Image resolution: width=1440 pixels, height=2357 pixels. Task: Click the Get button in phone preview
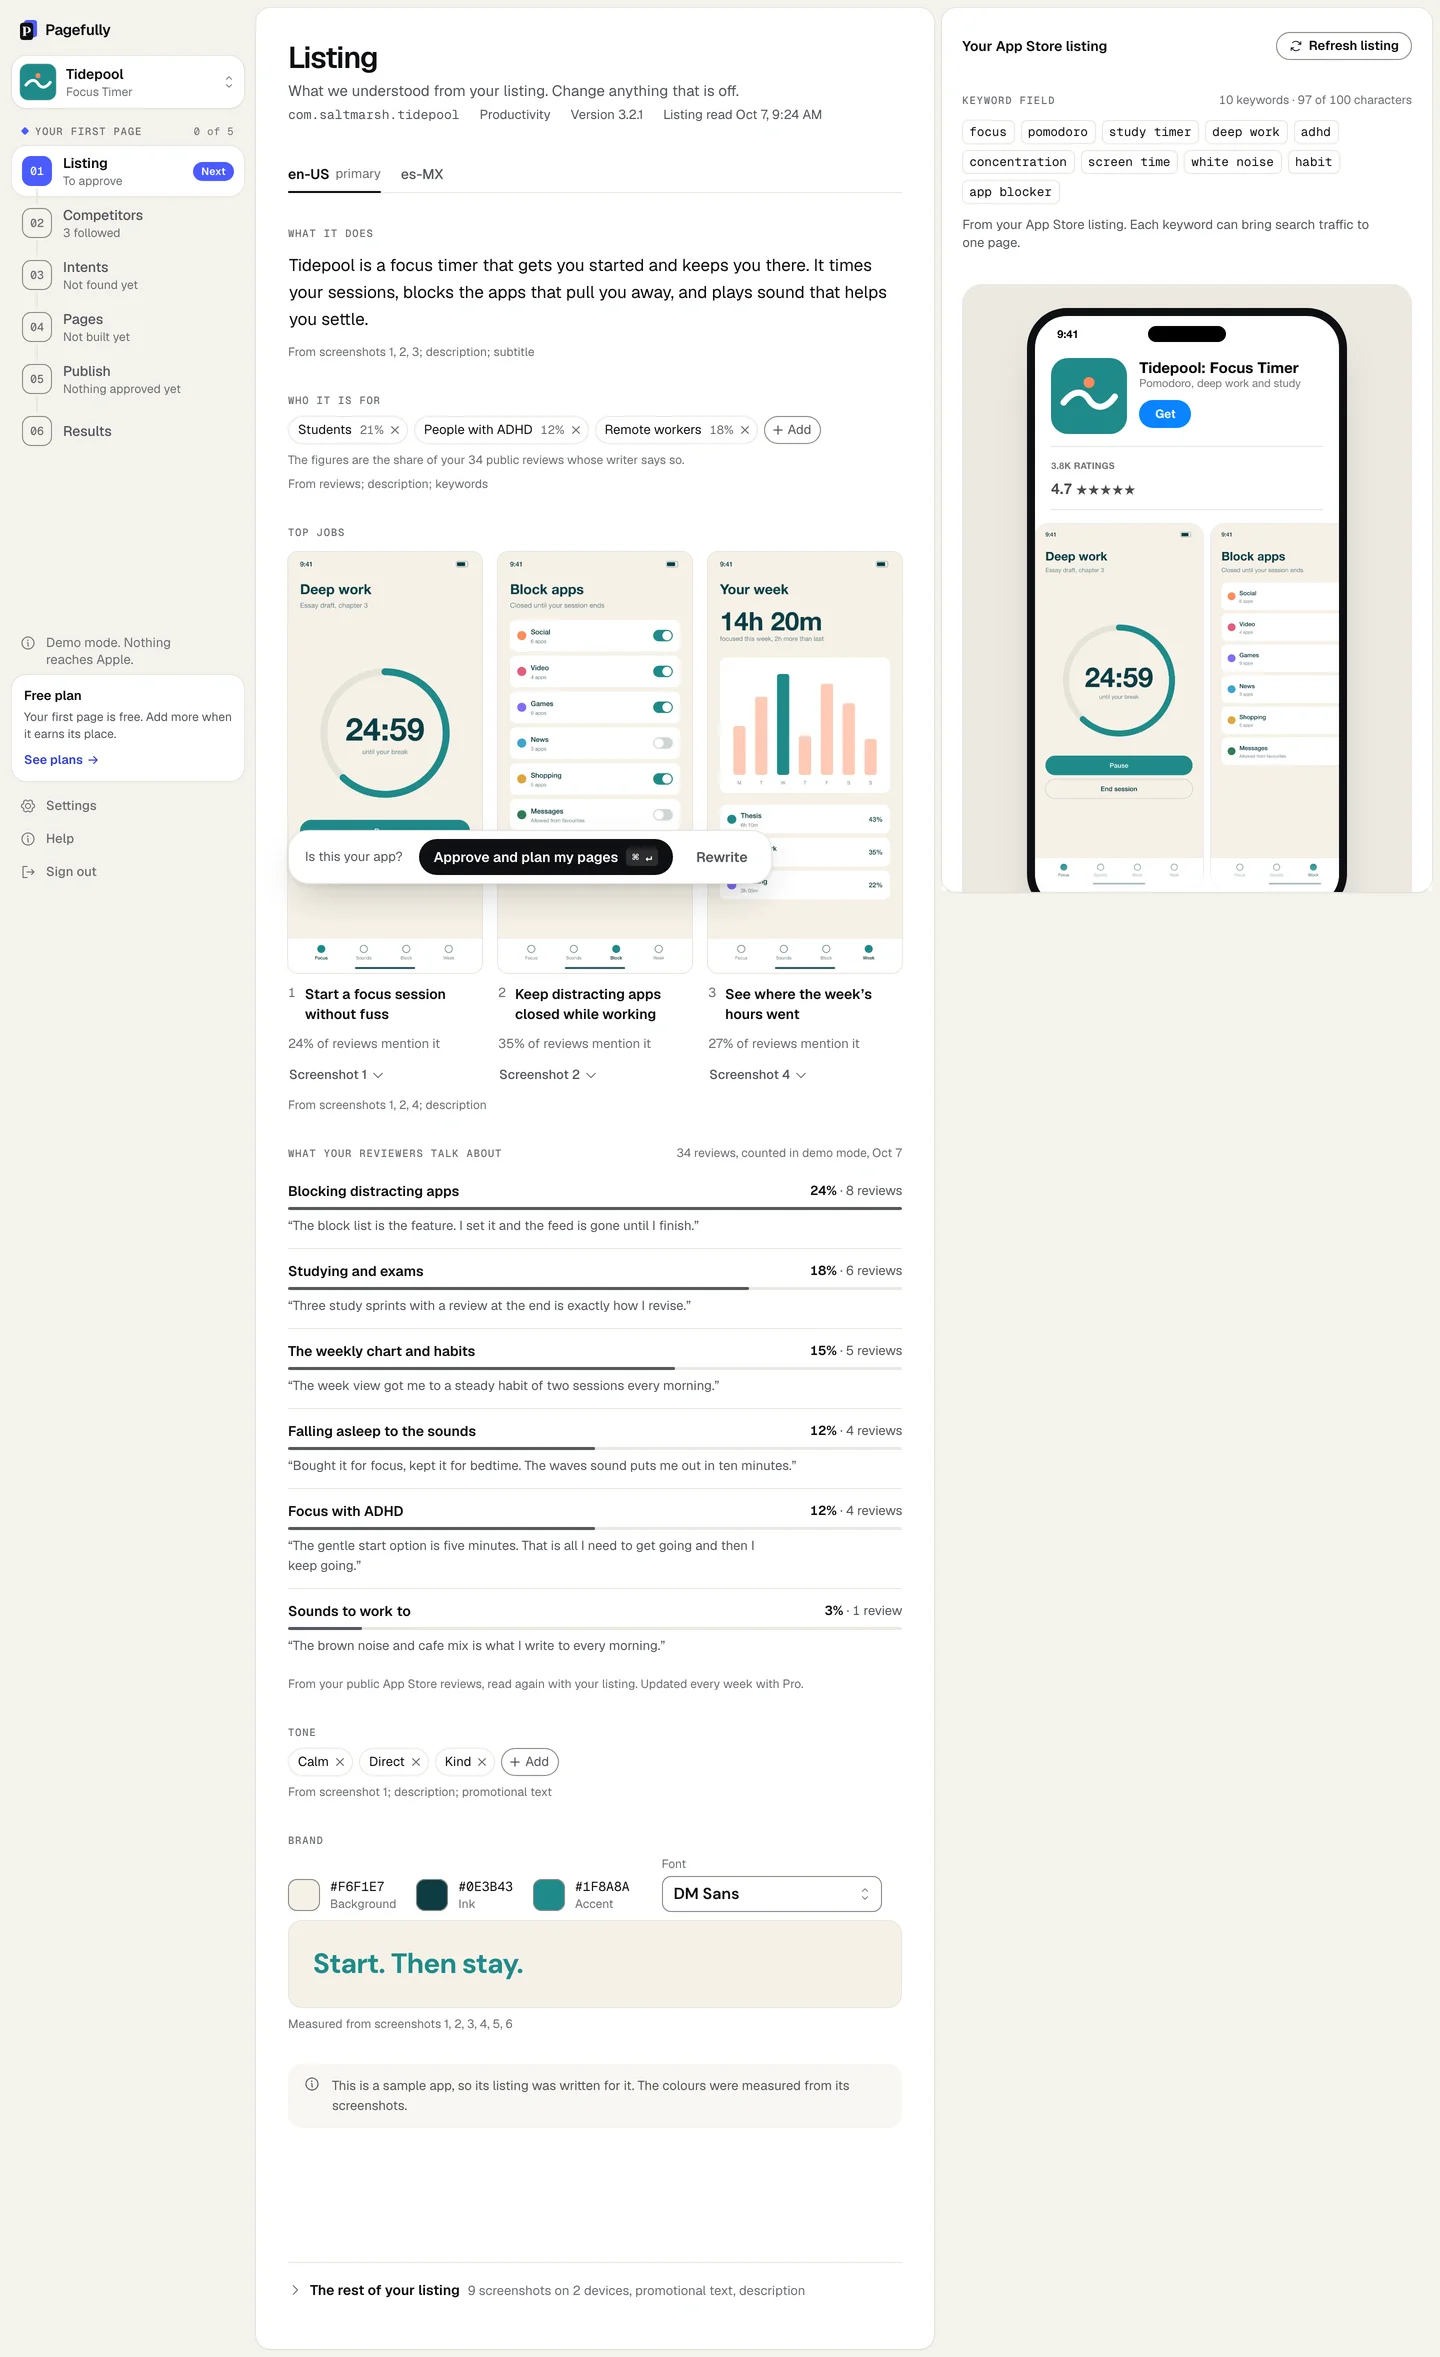[1165, 414]
